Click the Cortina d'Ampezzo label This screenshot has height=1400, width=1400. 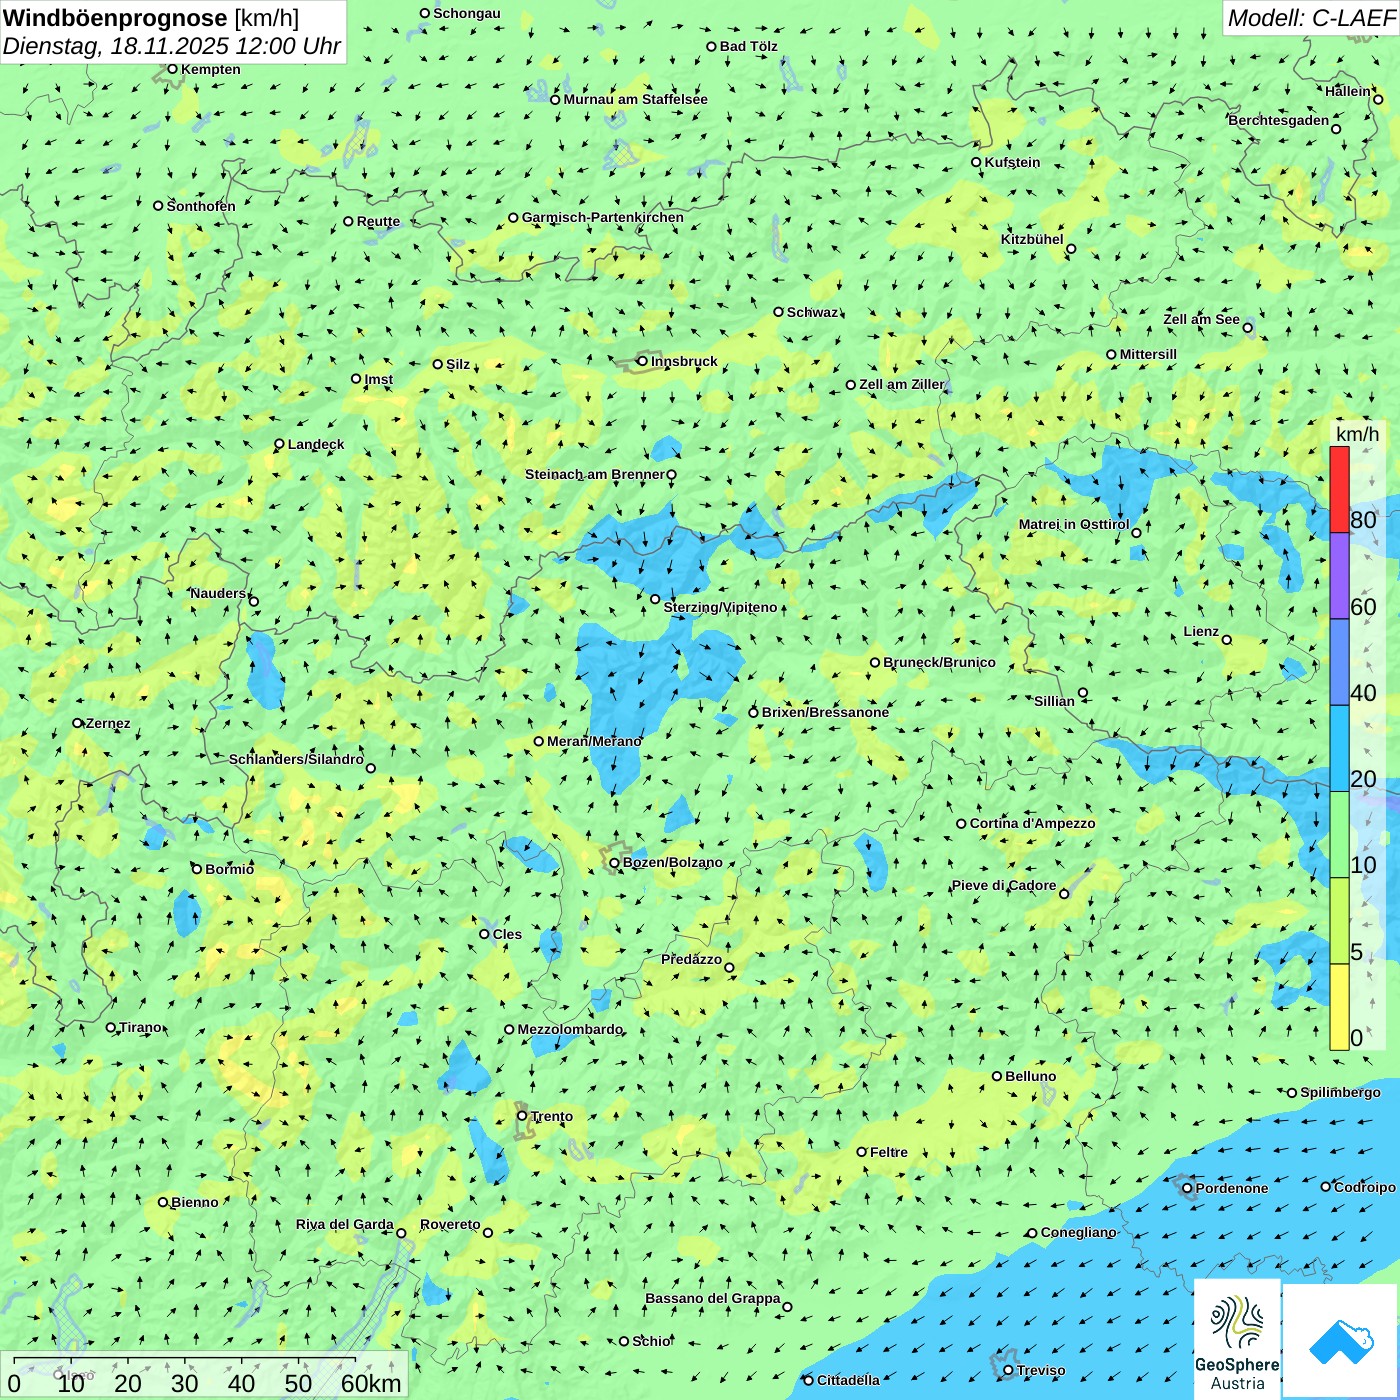1033,823
